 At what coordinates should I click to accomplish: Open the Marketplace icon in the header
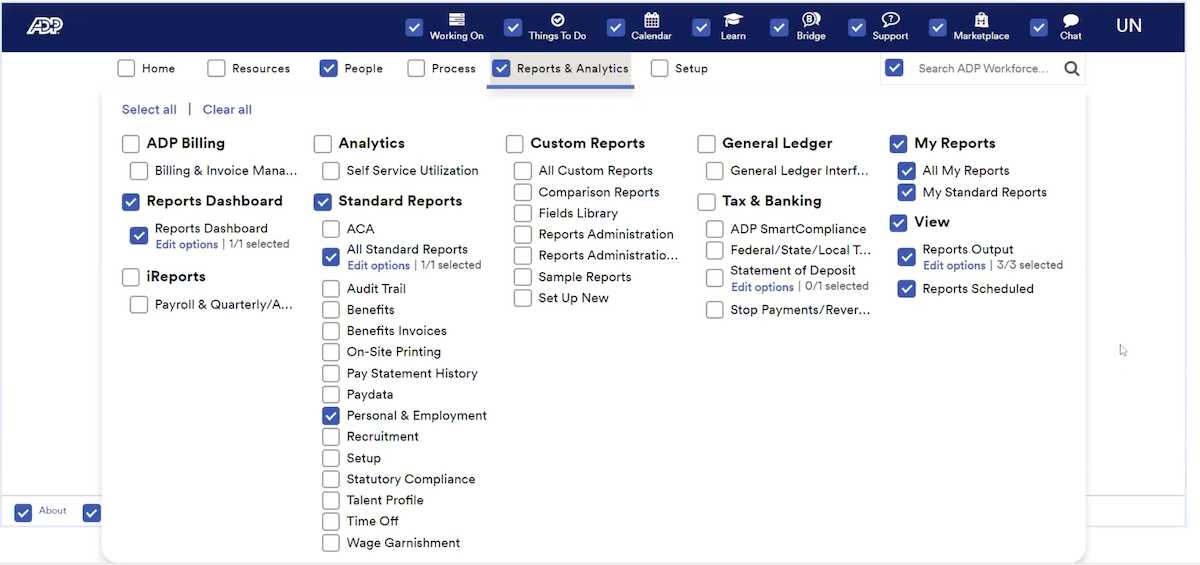click(x=981, y=20)
